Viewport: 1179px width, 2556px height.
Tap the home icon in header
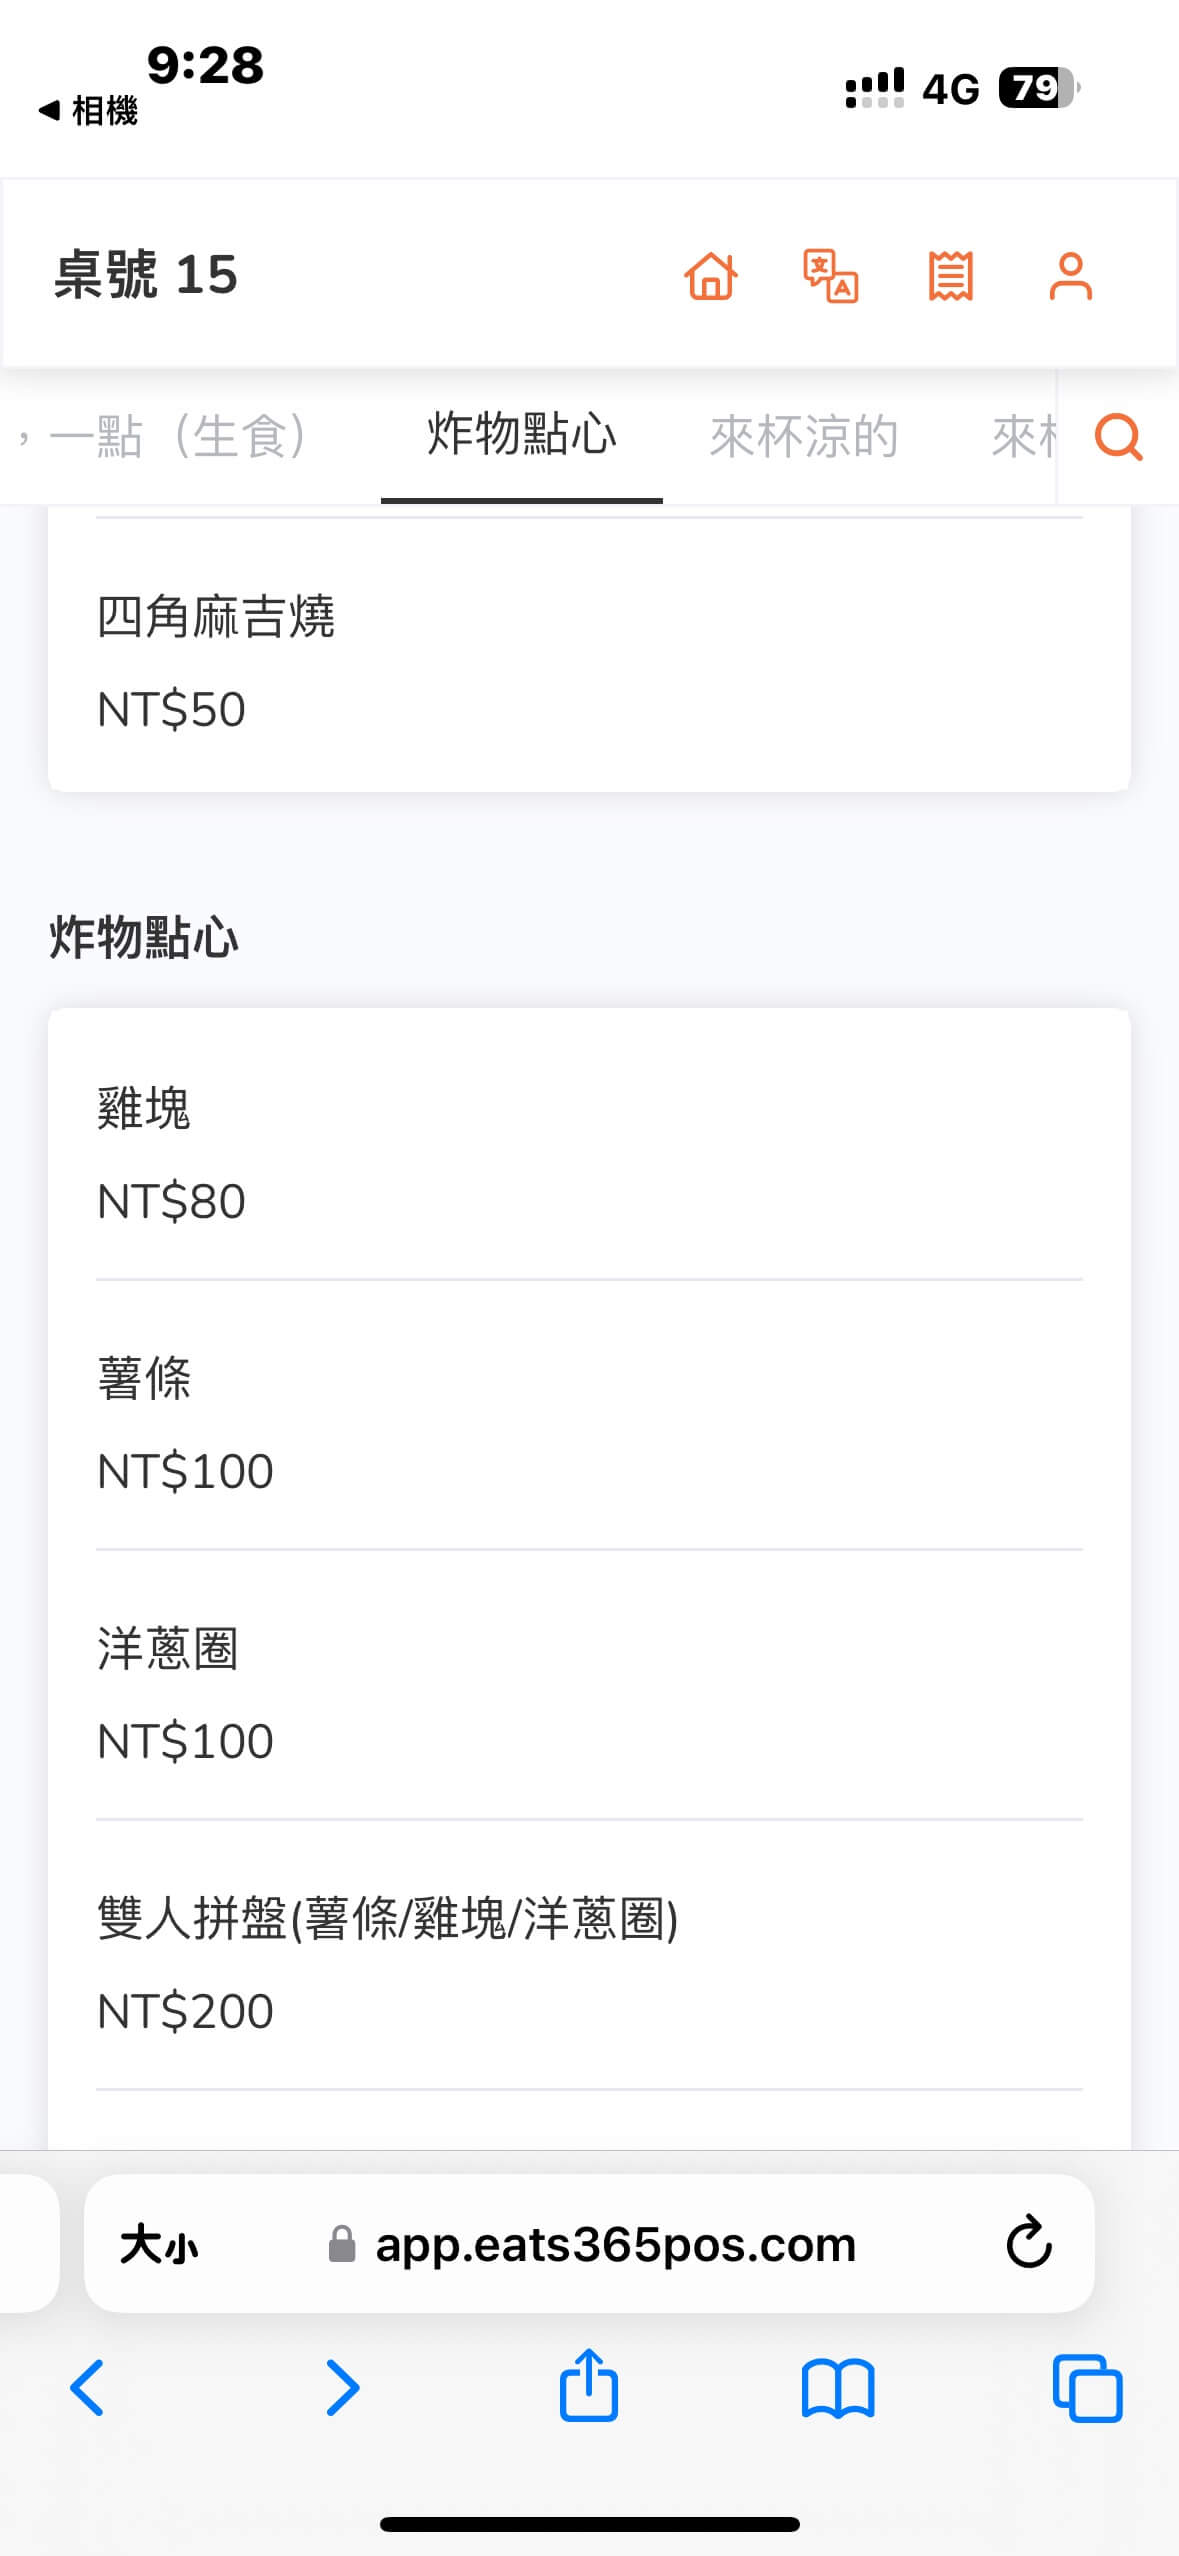711,276
